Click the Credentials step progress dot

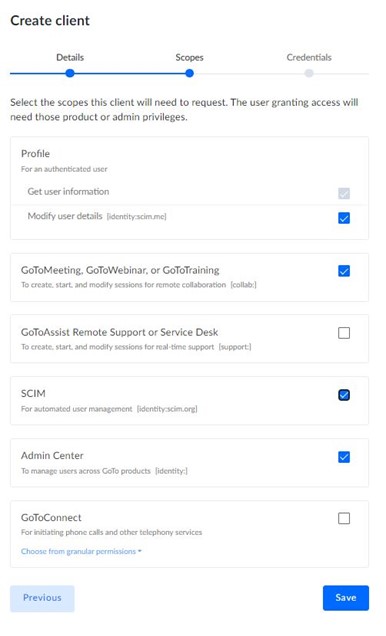click(309, 73)
